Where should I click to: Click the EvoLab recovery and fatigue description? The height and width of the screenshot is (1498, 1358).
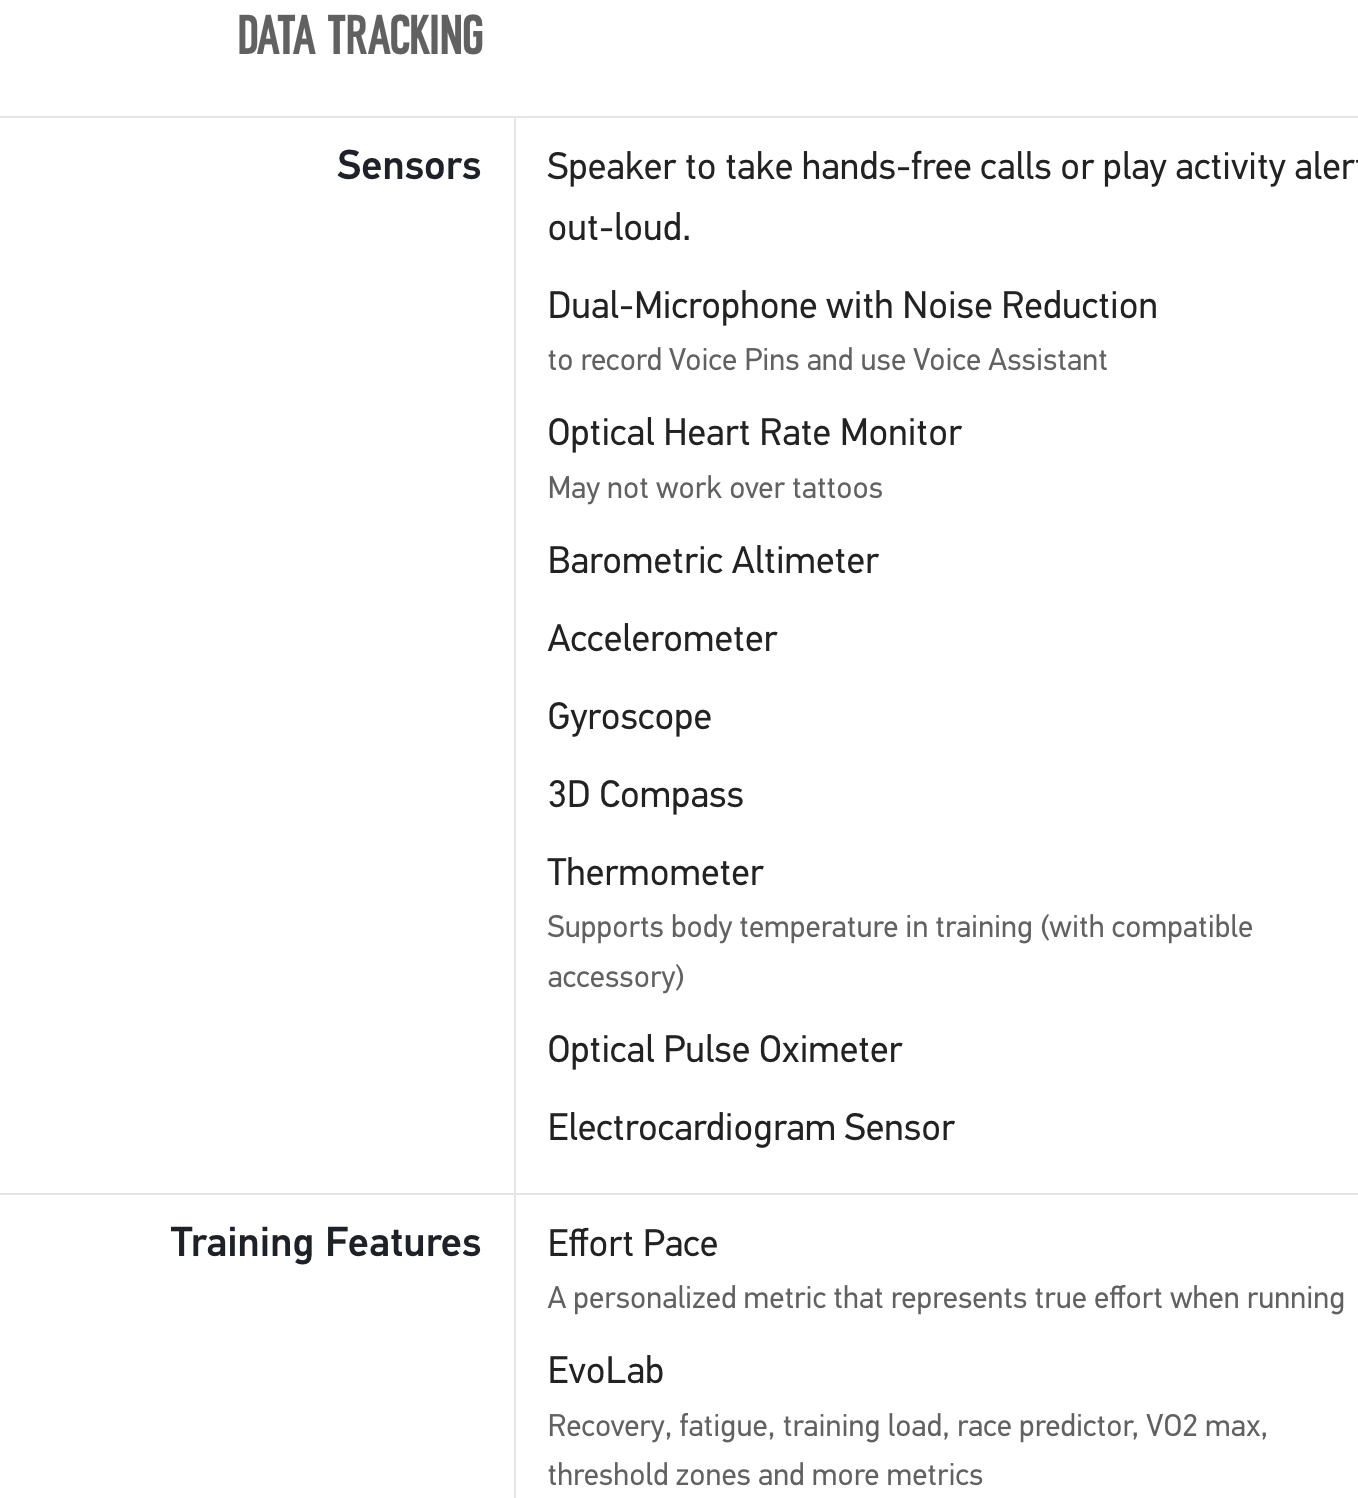click(x=907, y=1449)
